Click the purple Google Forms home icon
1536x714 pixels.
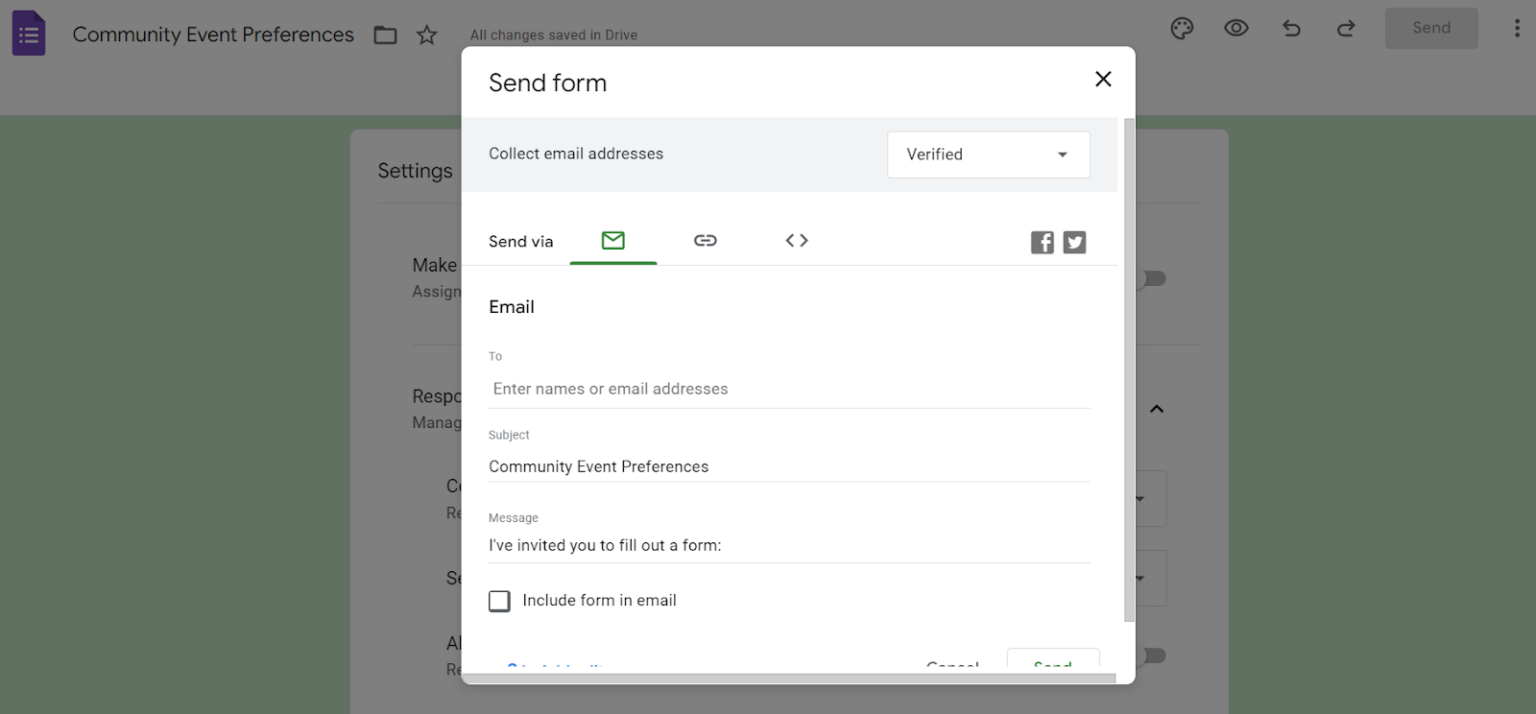[x=28, y=32]
